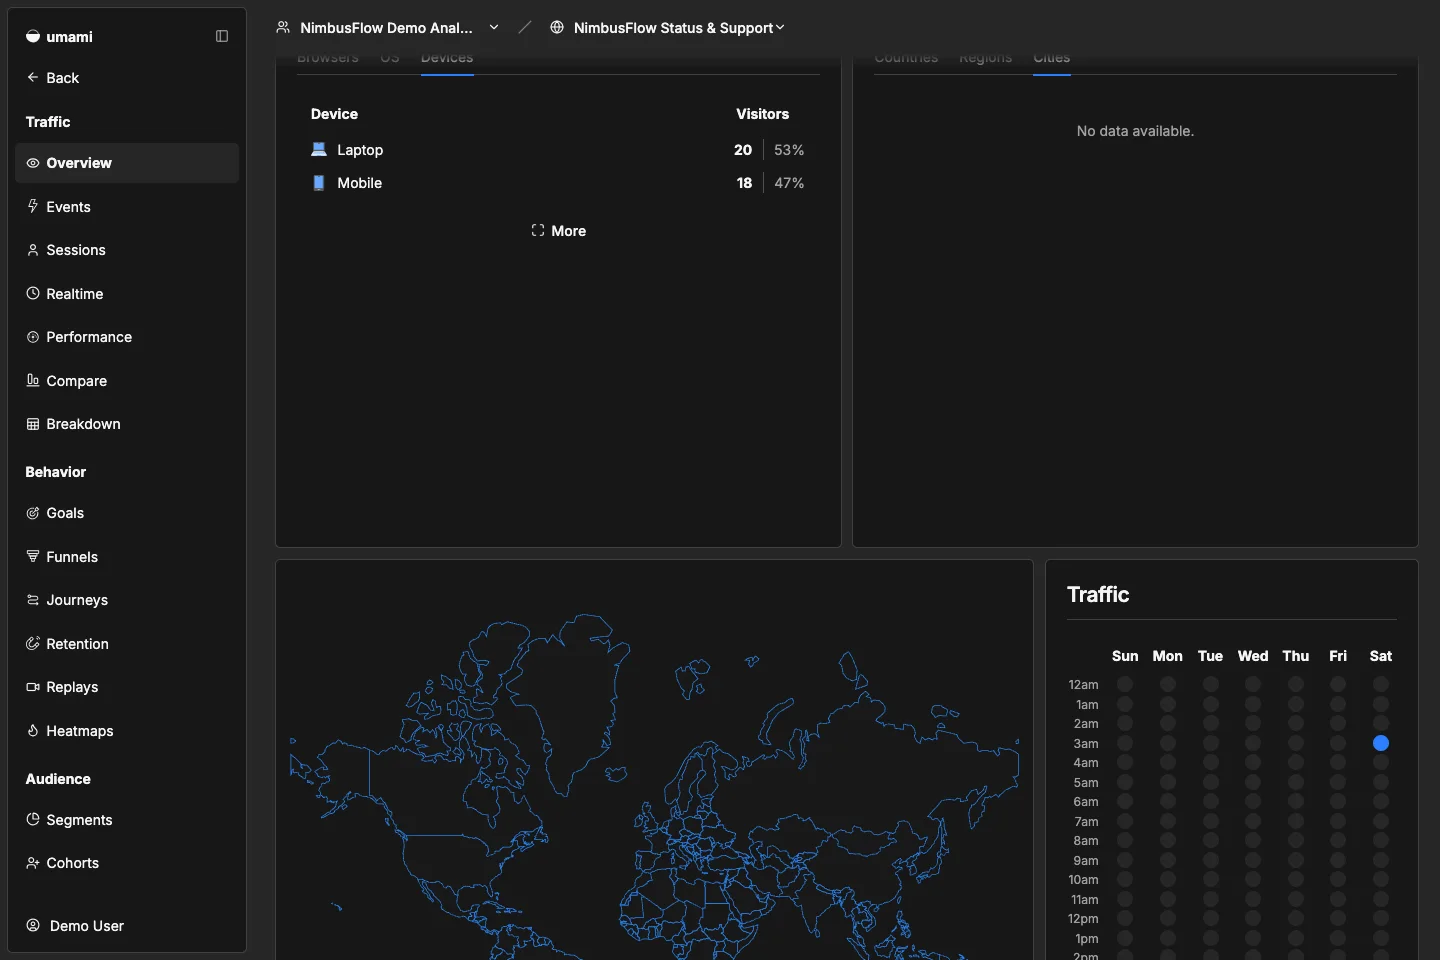The width and height of the screenshot is (1440, 960).
Task: Click the Visitors column header
Action: tap(763, 114)
